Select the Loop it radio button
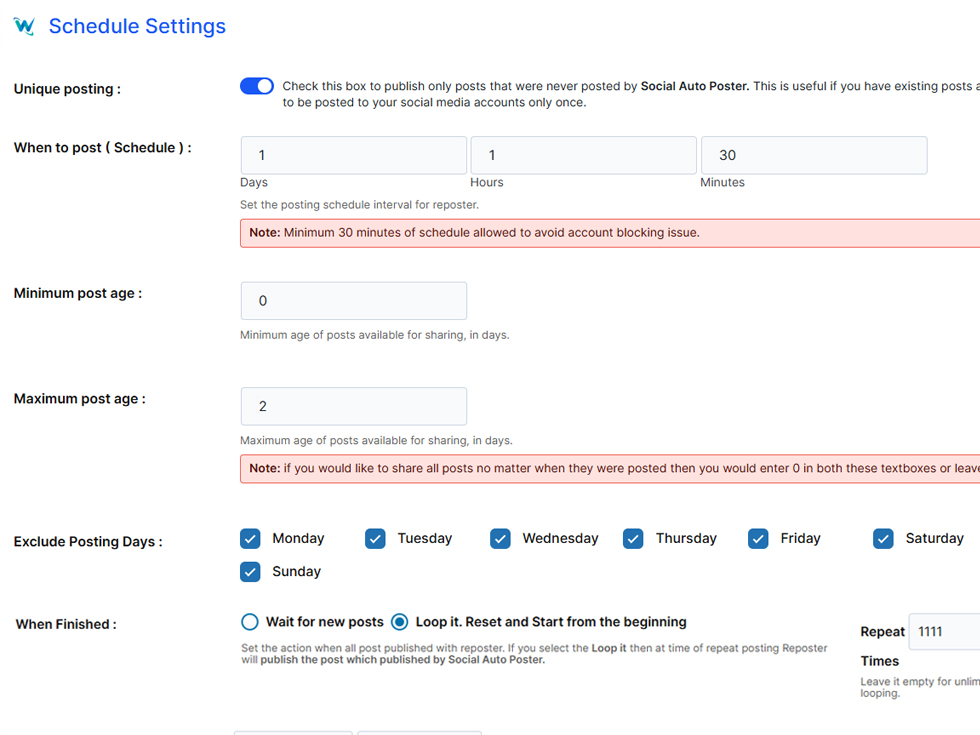 (x=400, y=622)
